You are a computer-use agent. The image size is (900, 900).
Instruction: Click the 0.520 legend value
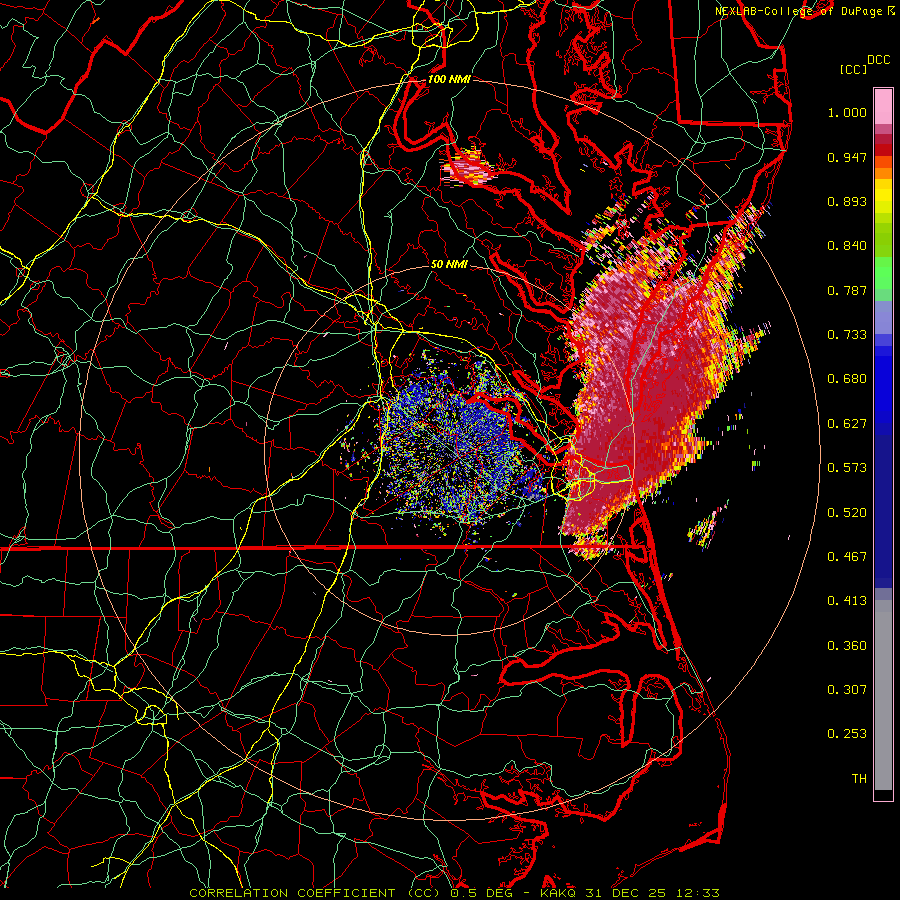click(847, 513)
